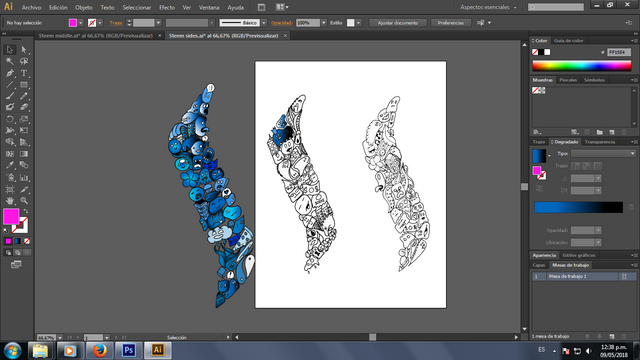Select the Rotate tool

click(10, 119)
